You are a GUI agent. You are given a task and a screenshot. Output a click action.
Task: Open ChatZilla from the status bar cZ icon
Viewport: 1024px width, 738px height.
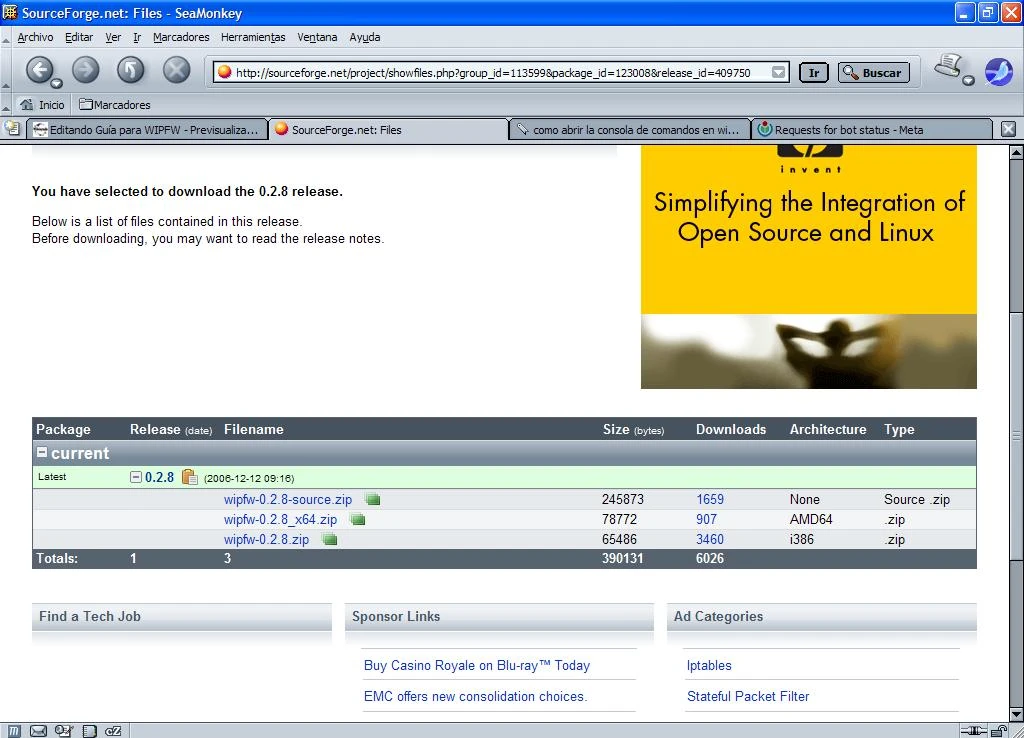pyautogui.click(x=114, y=731)
